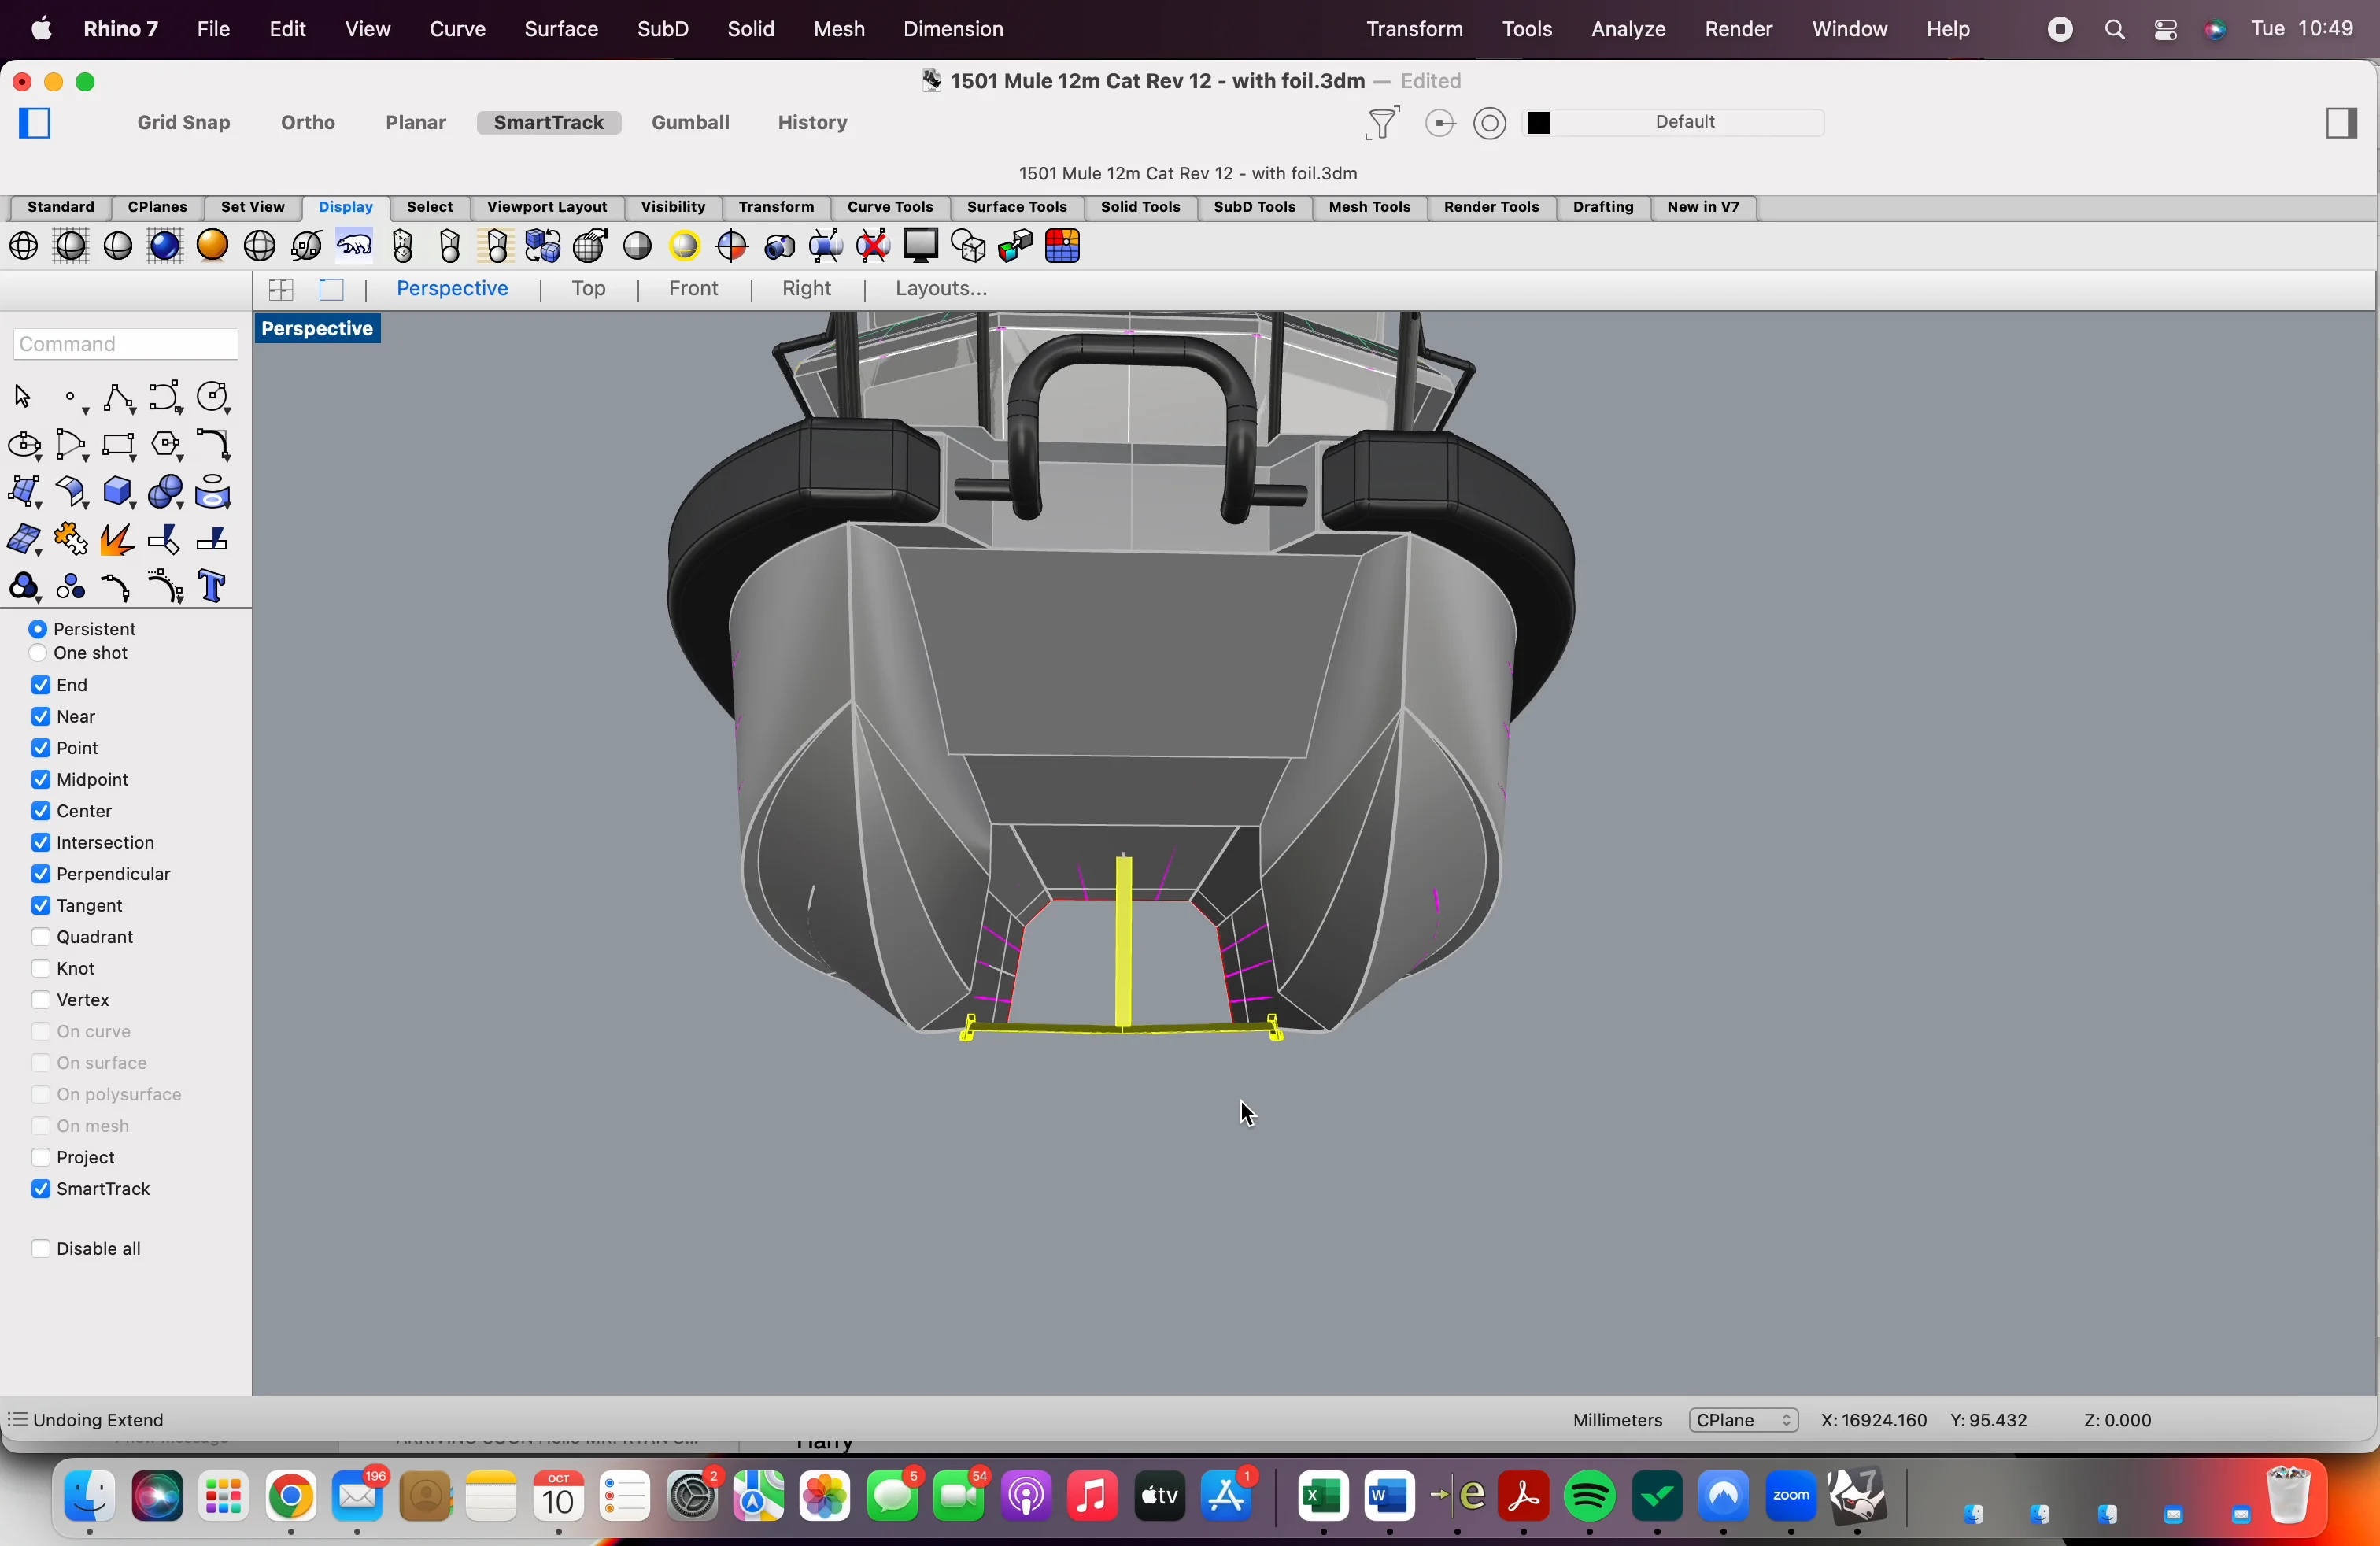This screenshot has width=2380, height=1546.
Task: Enable the Quadrant object snap
Action: [41, 938]
